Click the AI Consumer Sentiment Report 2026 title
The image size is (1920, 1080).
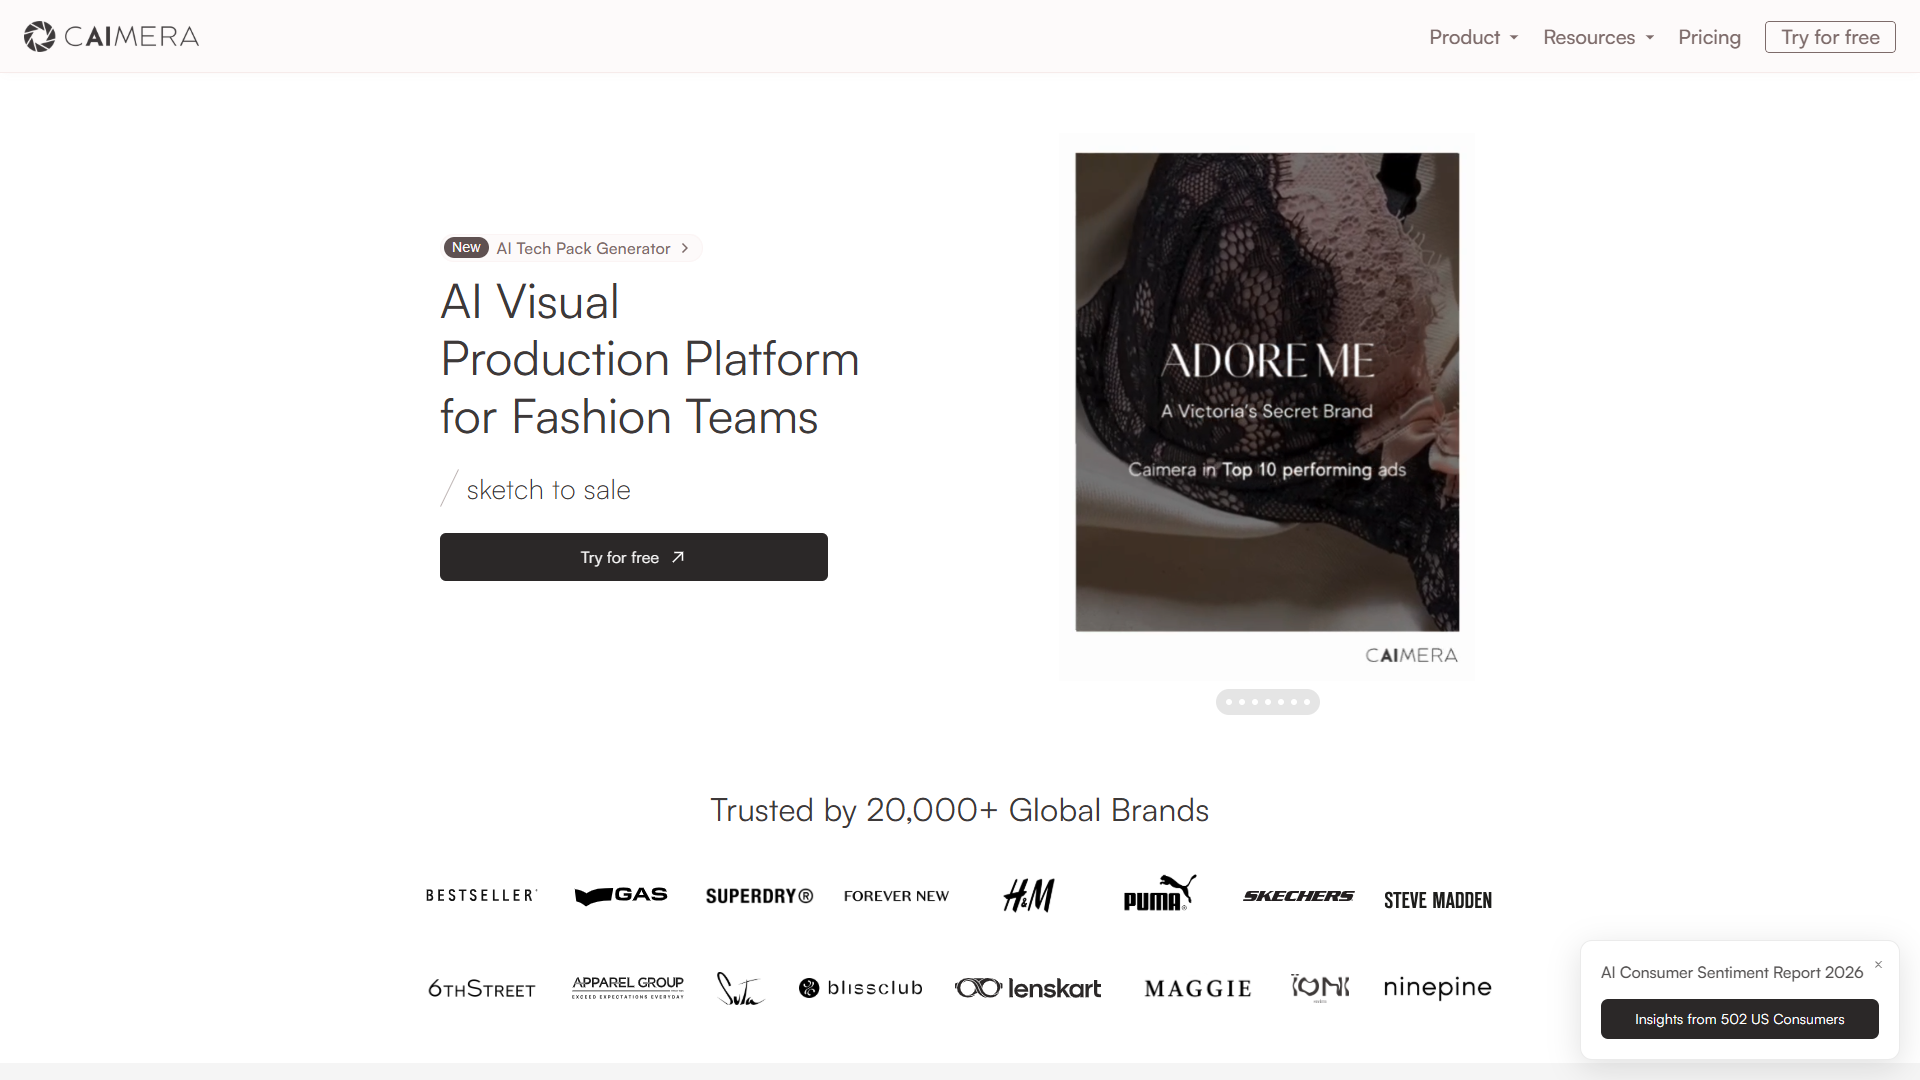click(1731, 972)
